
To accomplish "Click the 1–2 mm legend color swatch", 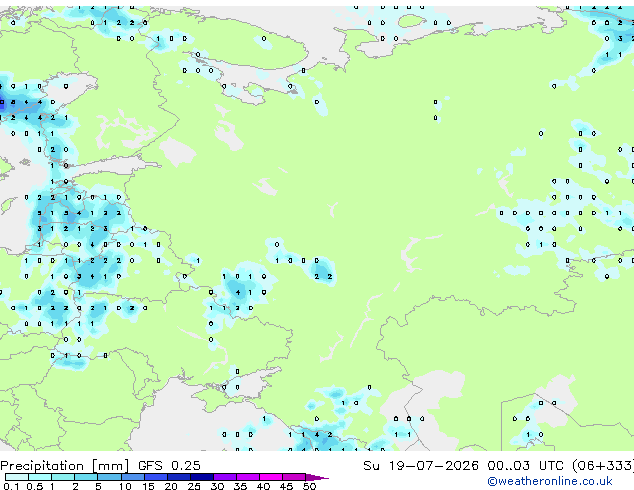I will tap(63, 477).
